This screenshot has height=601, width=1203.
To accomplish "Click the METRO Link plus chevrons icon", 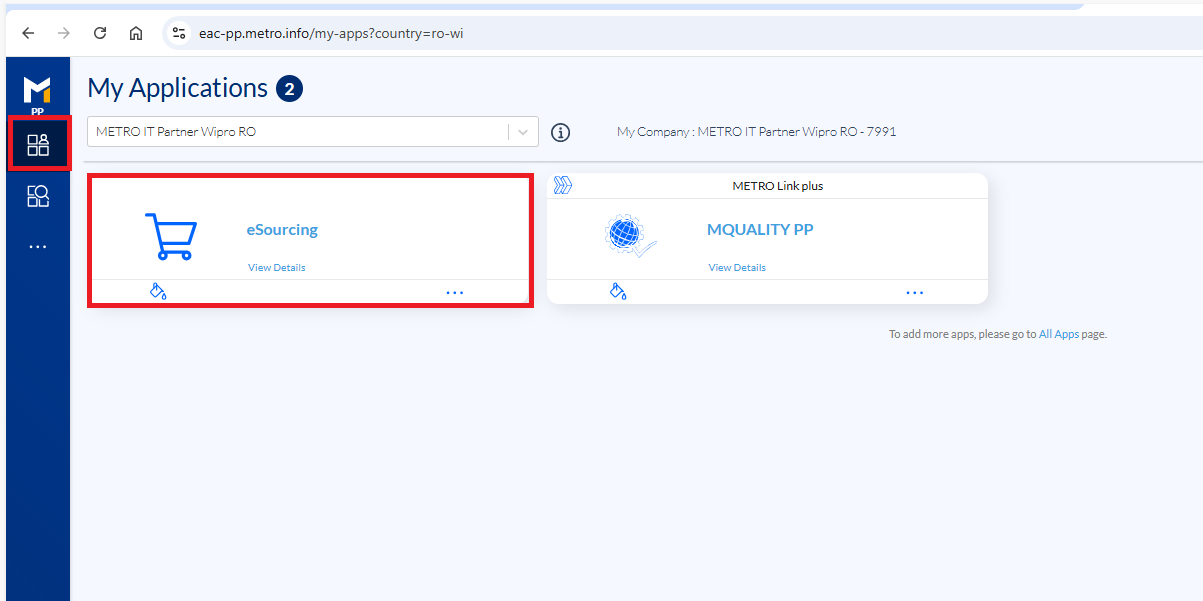I will [563, 185].
